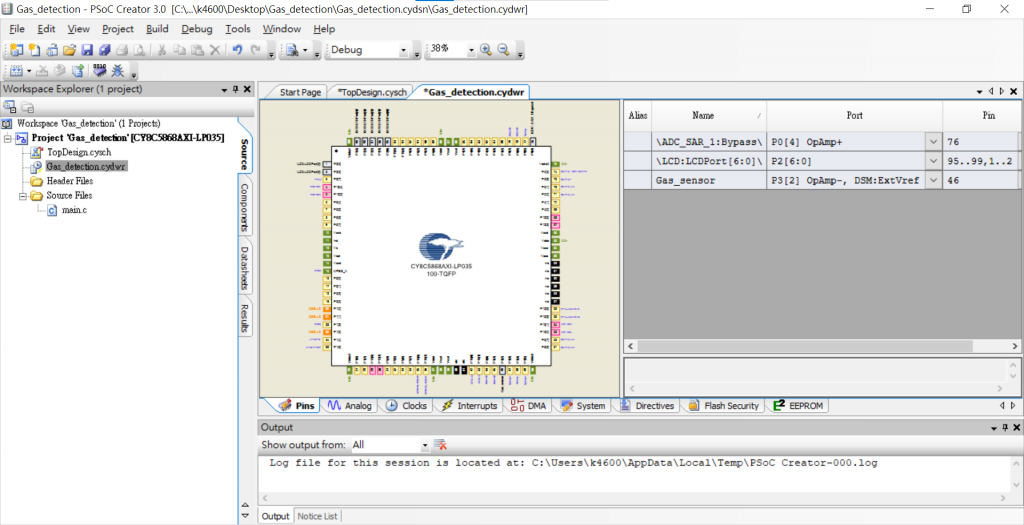1024x525 pixels.
Task: Collapse the Project 'Gas_detection' tree node
Action: point(8,138)
